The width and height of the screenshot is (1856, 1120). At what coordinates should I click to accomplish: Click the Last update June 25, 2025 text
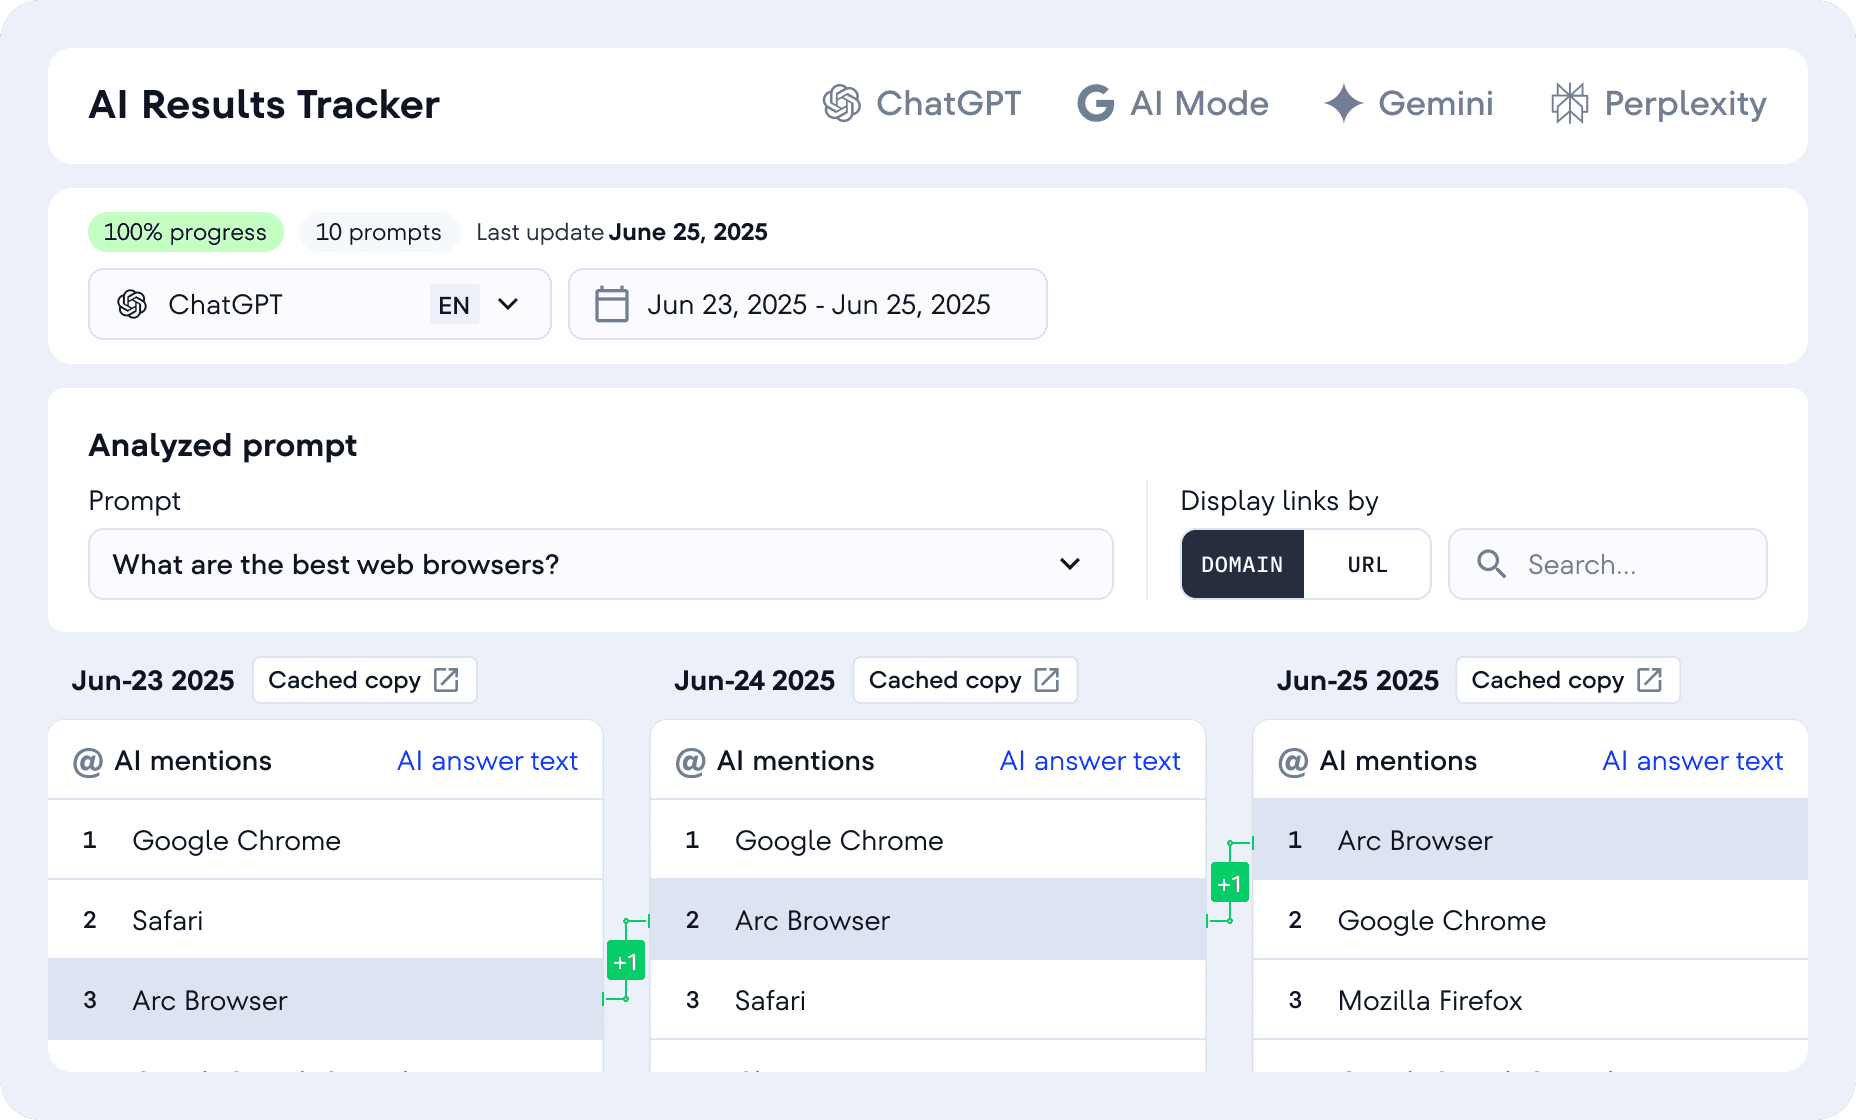(x=622, y=232)
